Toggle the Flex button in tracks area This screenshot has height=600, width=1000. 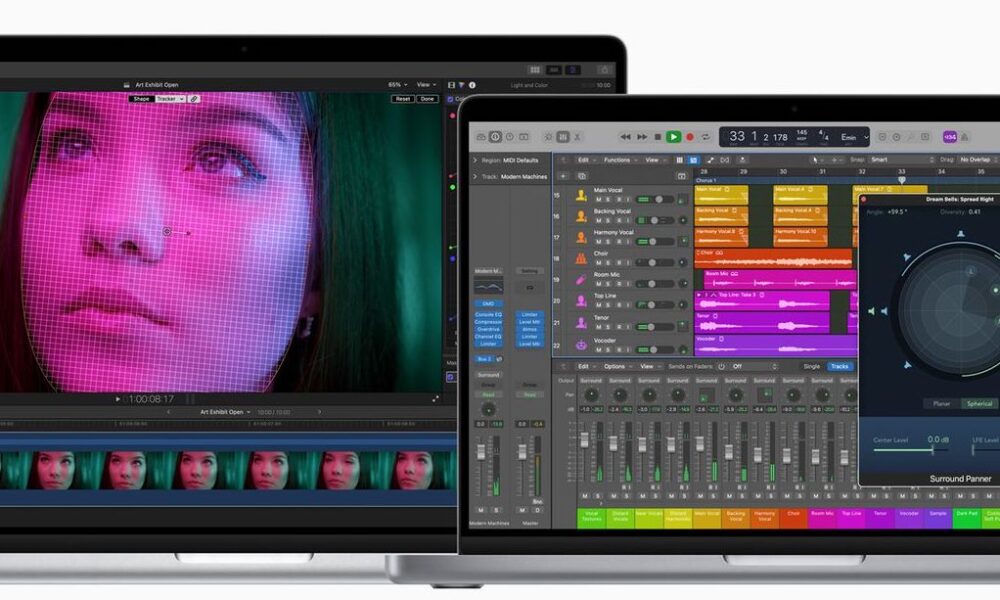pos(725,160)
